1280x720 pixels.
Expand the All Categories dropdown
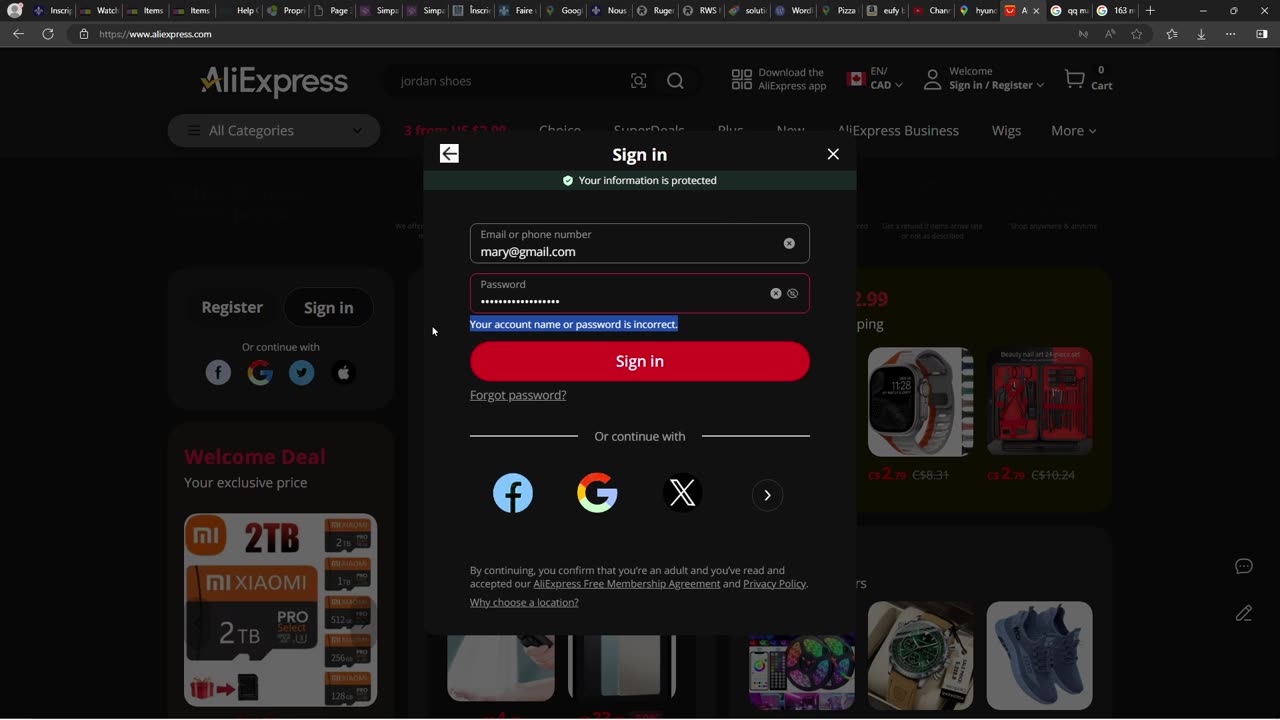[x=274, y=131]
